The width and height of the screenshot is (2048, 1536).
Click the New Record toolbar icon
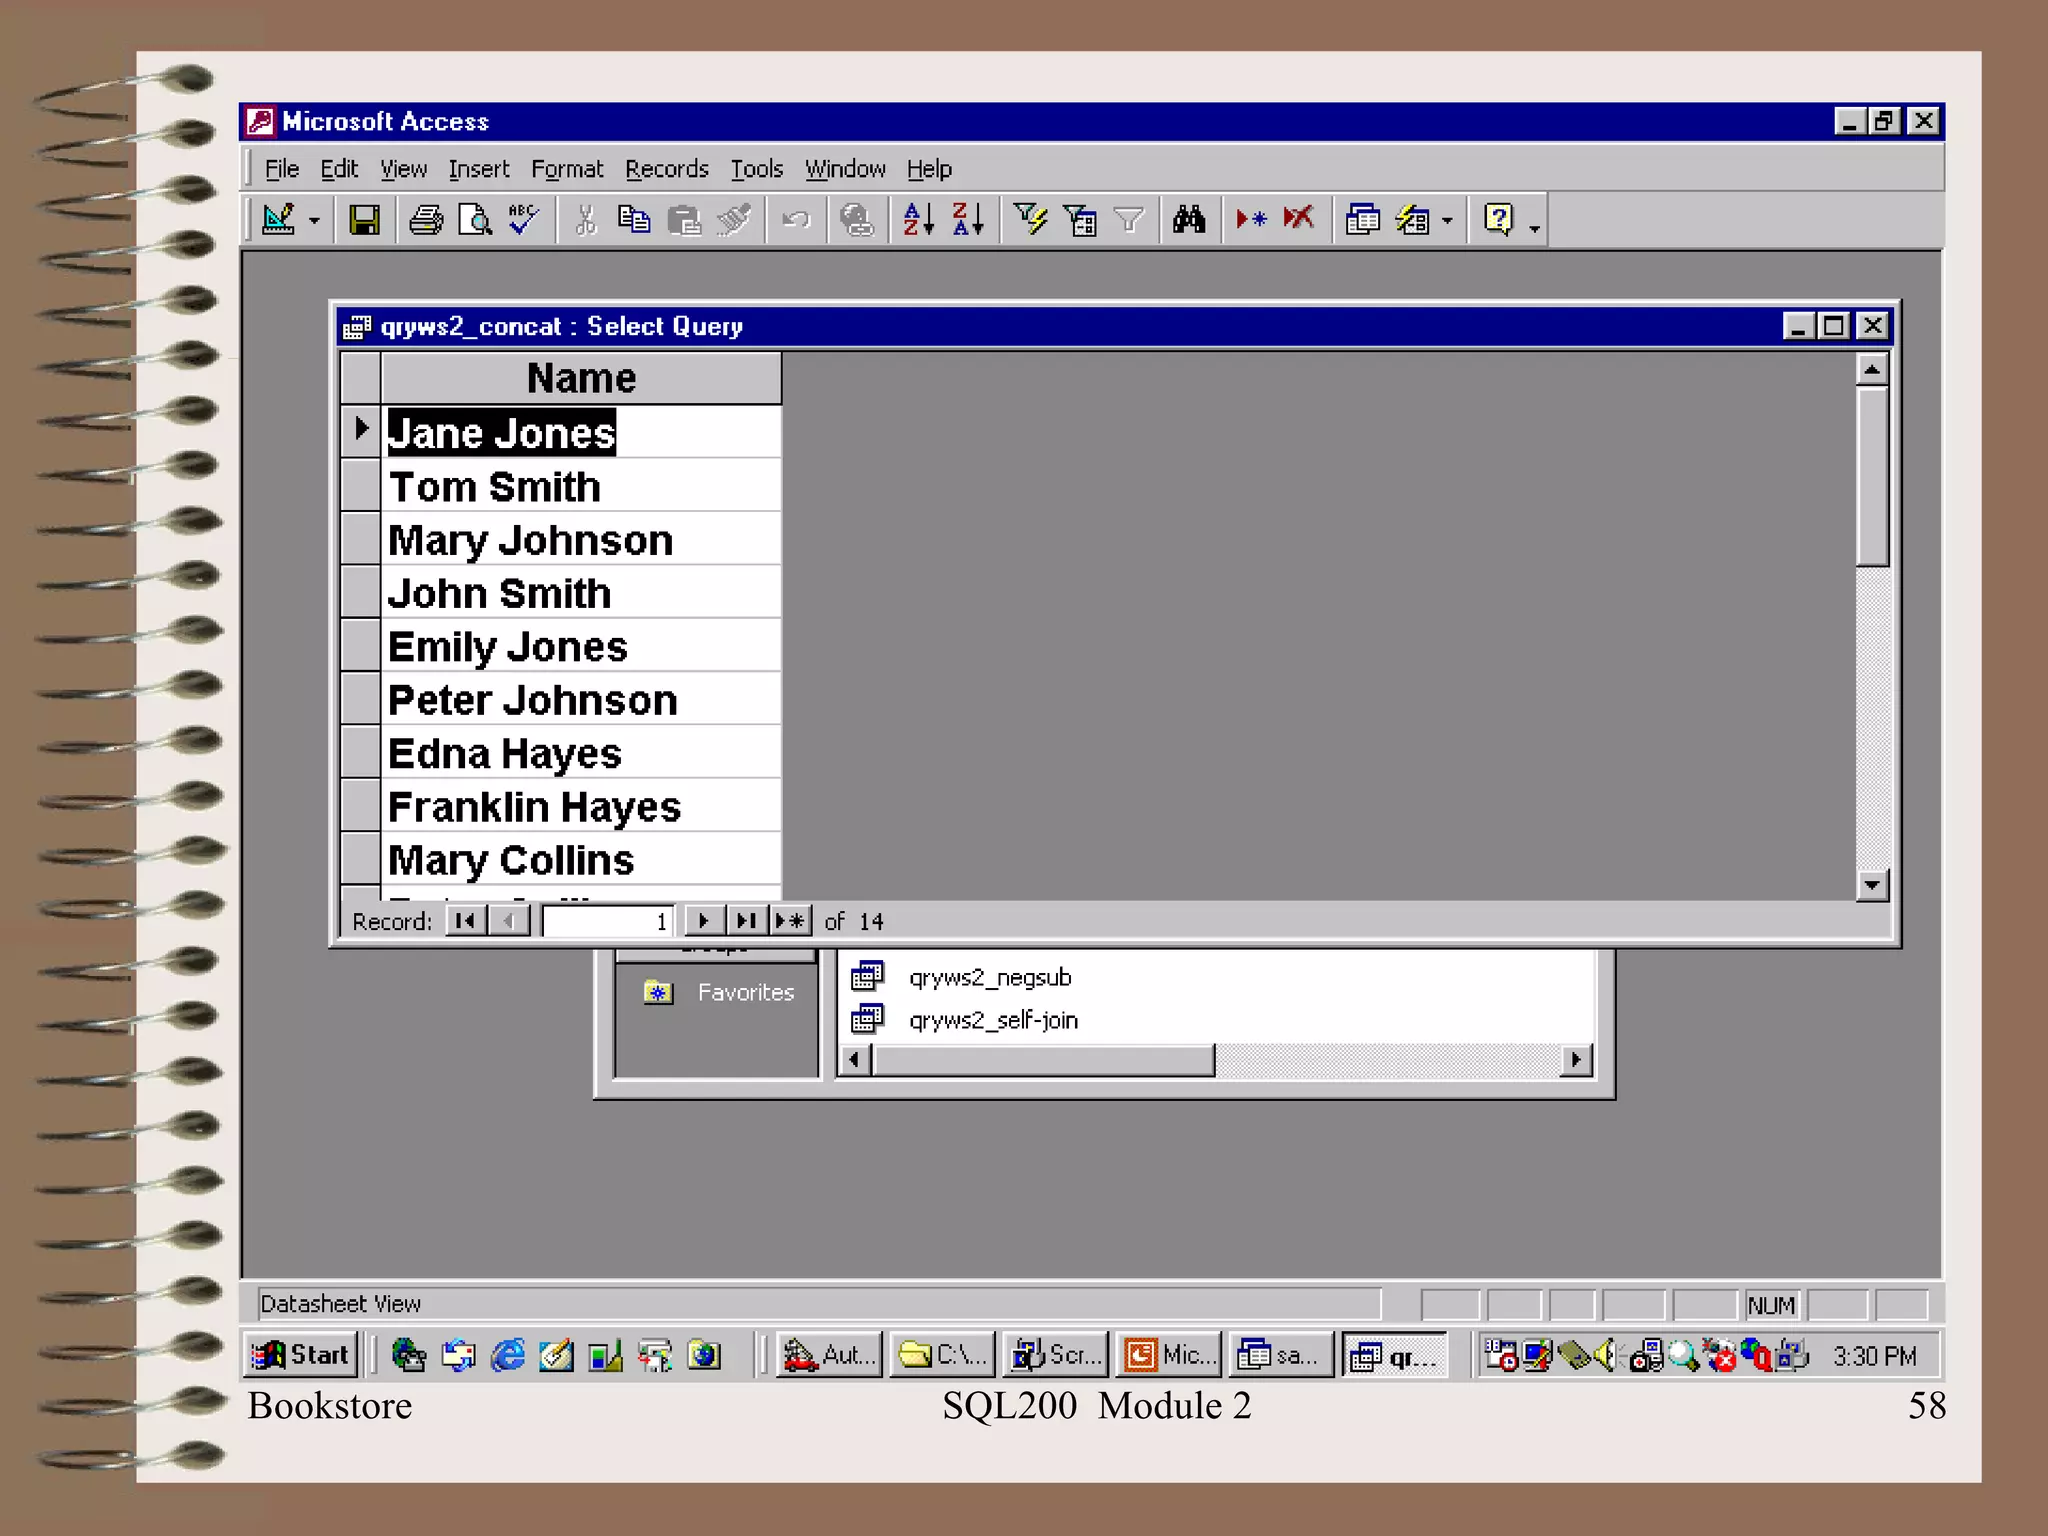coord(1250,220)
